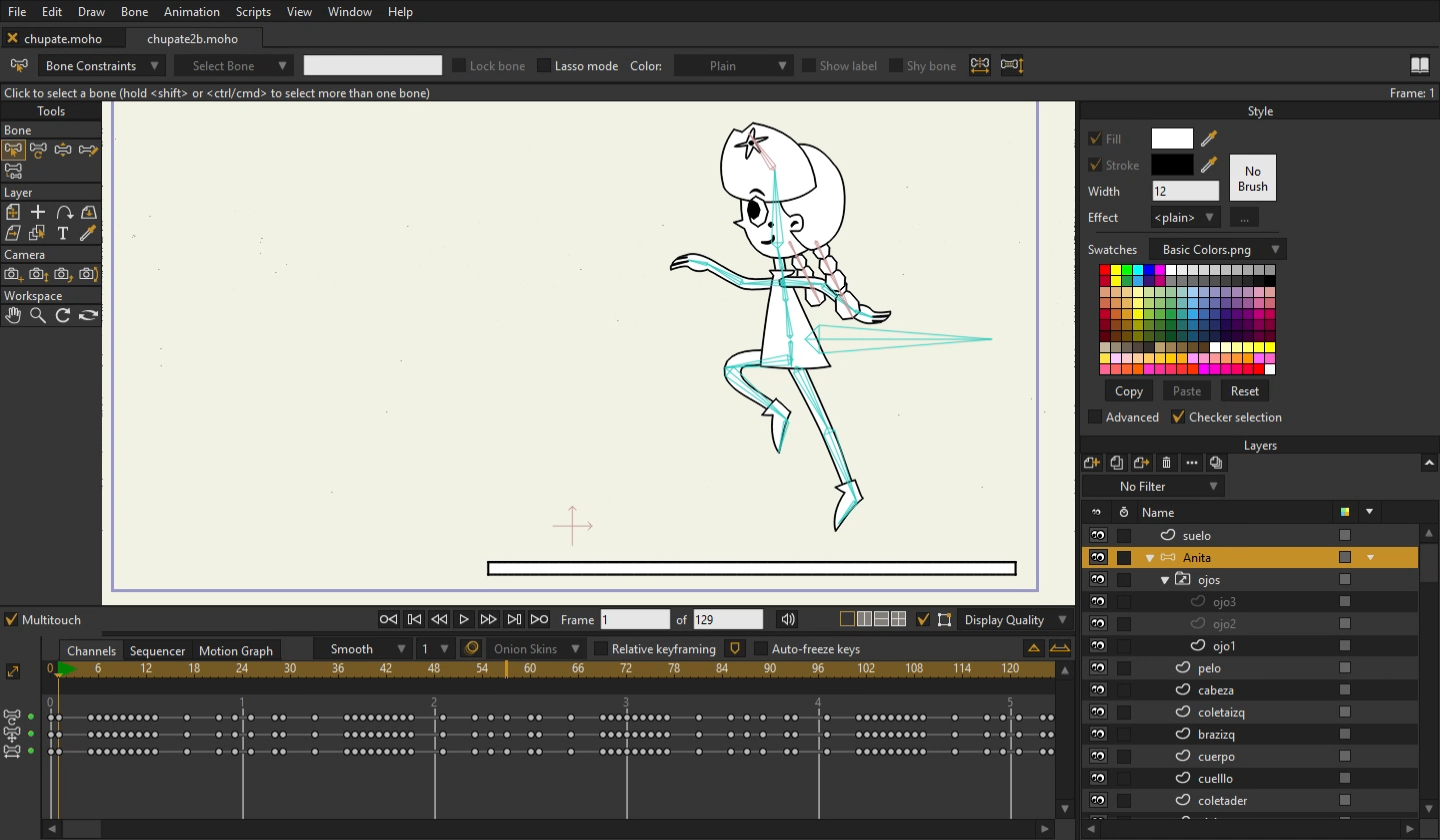Disable the Checker selection checkbox
The image size is (1440, 840).
click(1178, 417)
